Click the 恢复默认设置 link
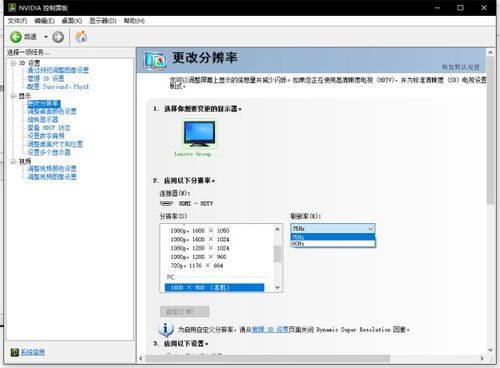The height and width of the screenshot is (368, 500). pos(461,67)
